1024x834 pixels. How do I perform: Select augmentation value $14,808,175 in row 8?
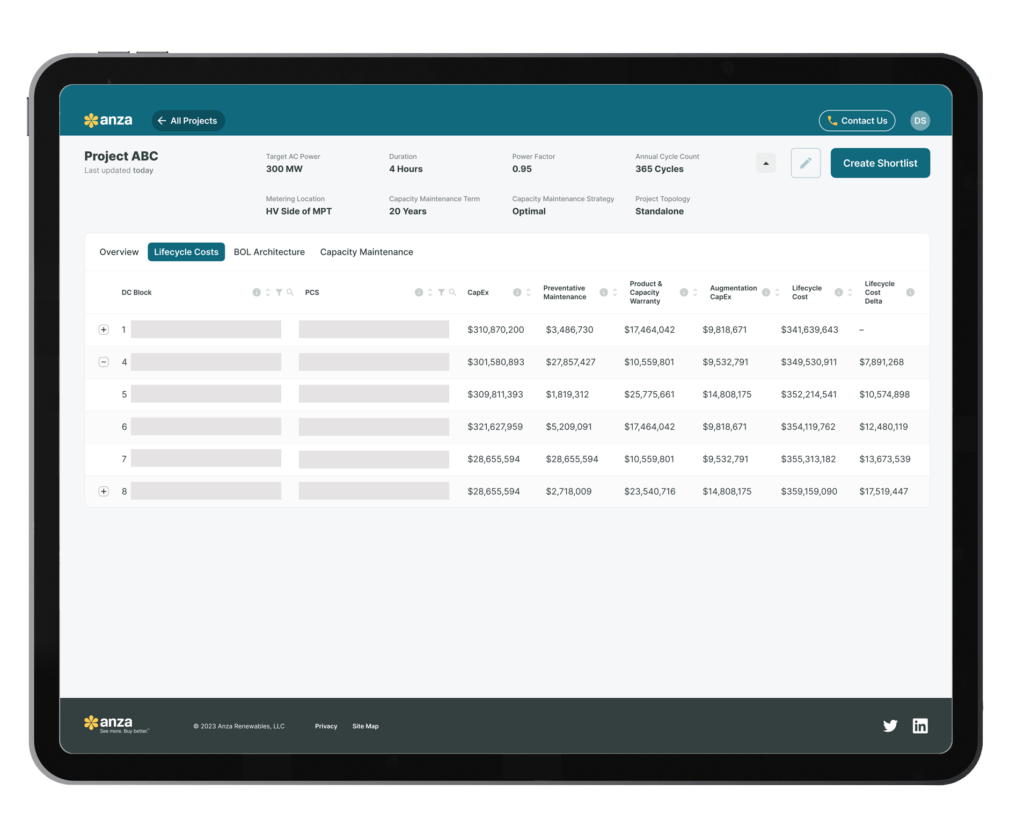[727, 491]
